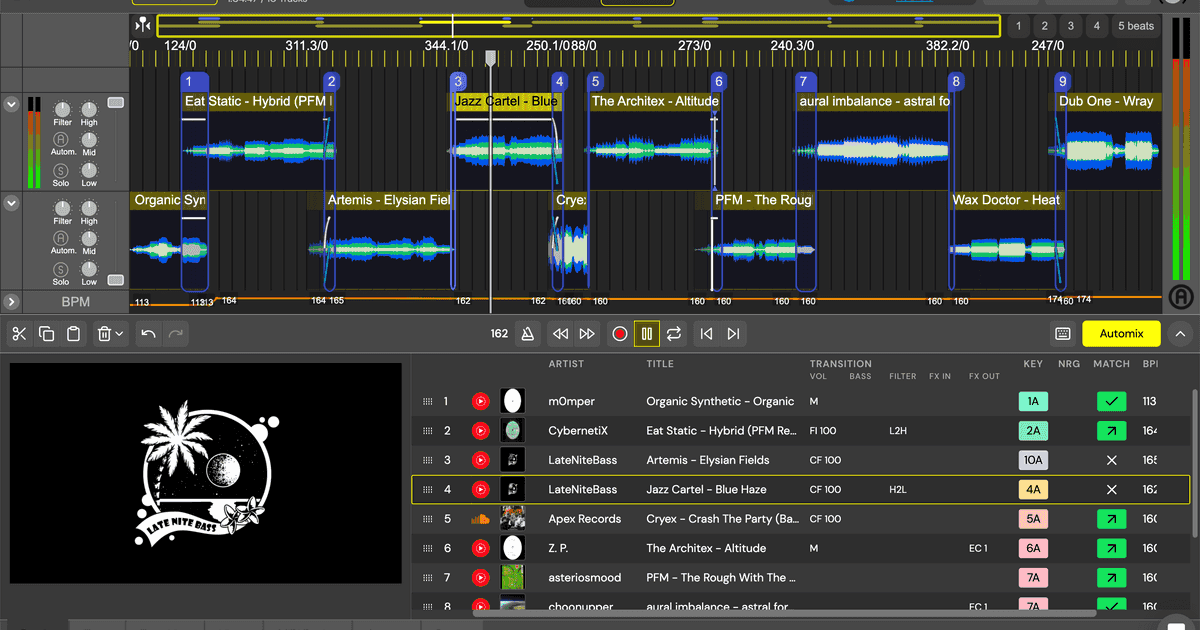1200x630 pixels.
Task: Toggle Autom. on the bottom track
Action: coord(62,238)
